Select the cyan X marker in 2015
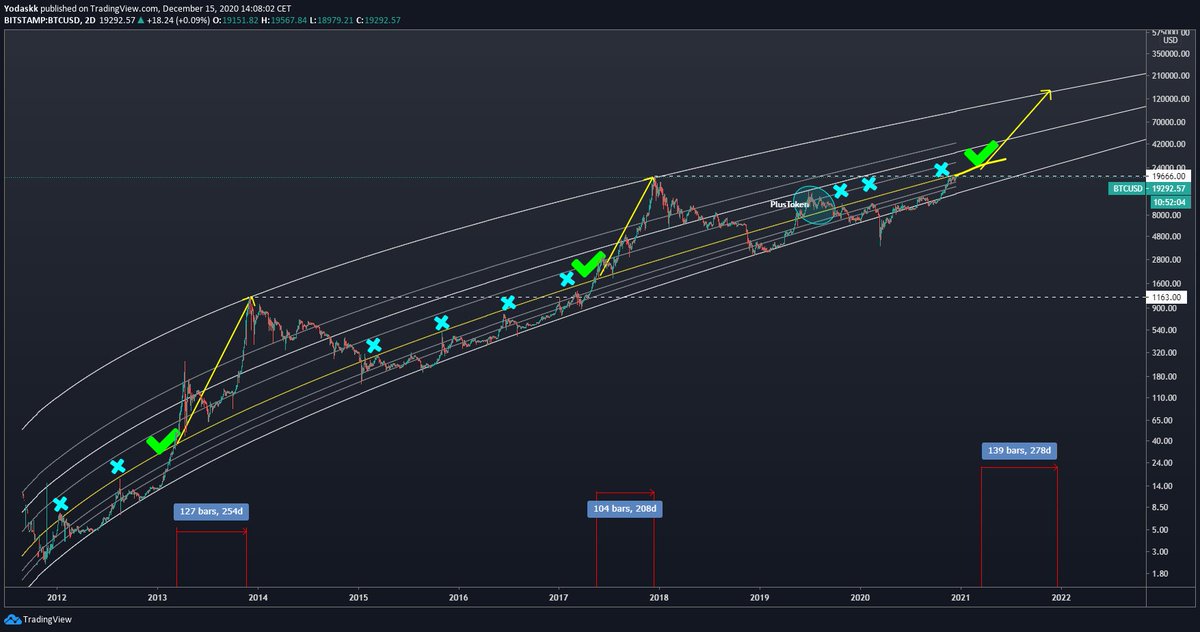The height and width of the screenshot is (632, 1200). point(374,344)
